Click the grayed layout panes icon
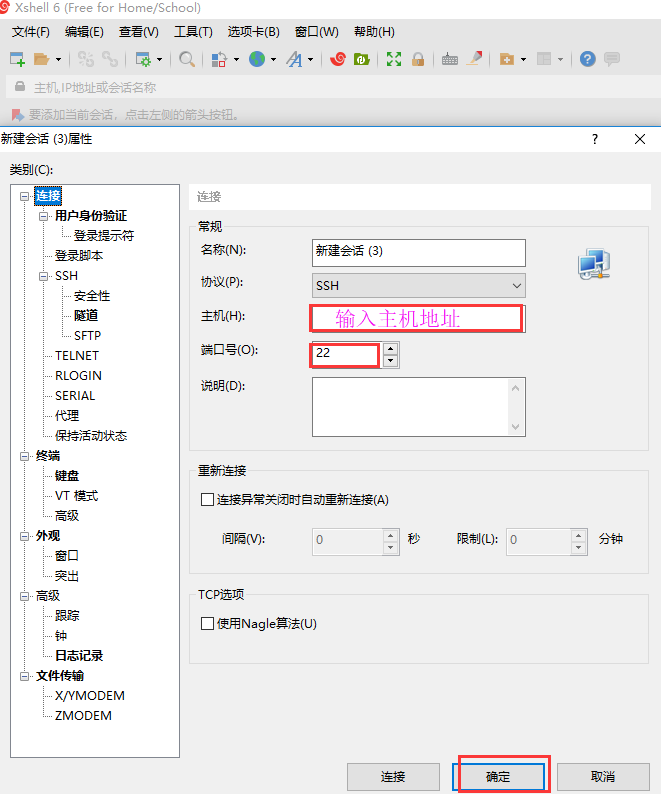 tap(544, 59)
